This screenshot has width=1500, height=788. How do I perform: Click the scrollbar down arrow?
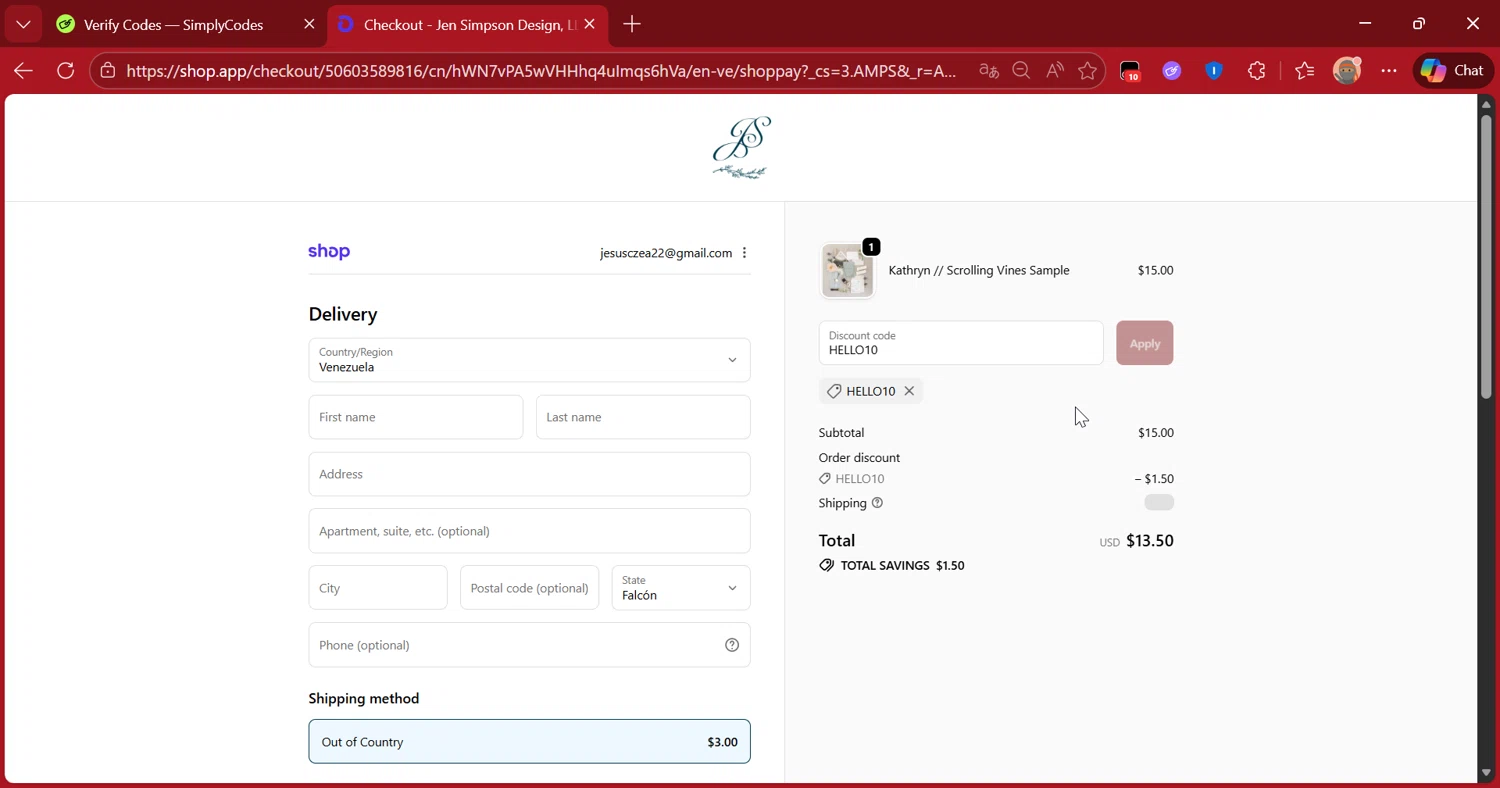[1487, 774]
